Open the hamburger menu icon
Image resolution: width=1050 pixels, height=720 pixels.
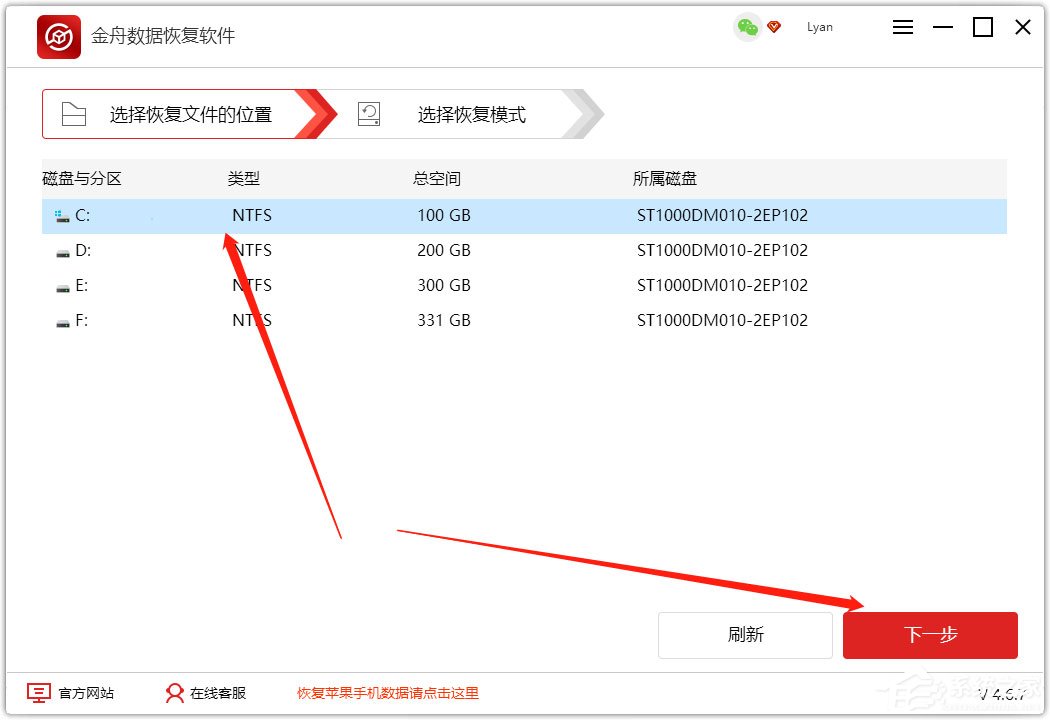pyautogui.click(x=902, y=27)
